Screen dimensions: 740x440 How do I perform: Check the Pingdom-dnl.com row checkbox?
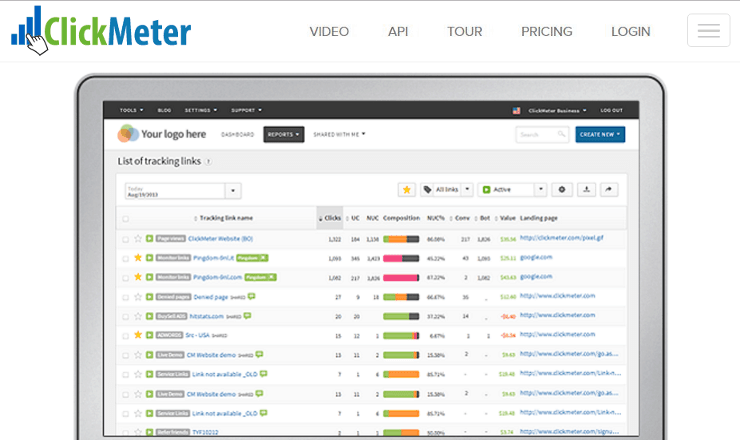pos(126,278)
